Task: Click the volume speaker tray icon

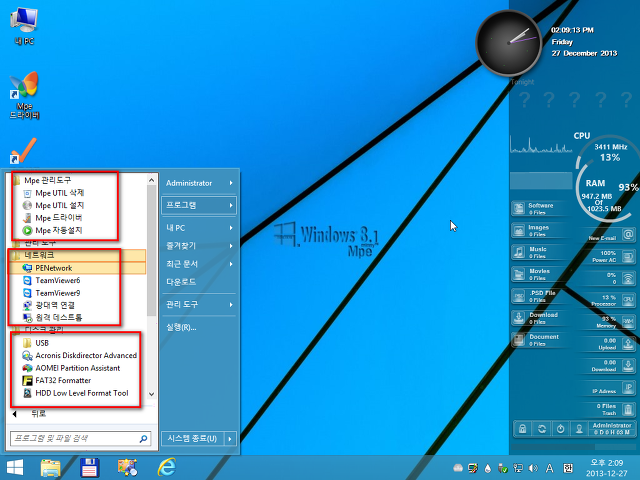Action: [533, 468]
